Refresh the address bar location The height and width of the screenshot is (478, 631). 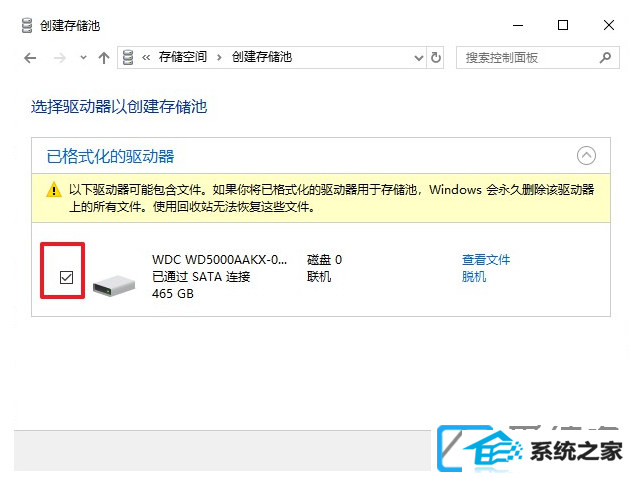pos(435,58)
